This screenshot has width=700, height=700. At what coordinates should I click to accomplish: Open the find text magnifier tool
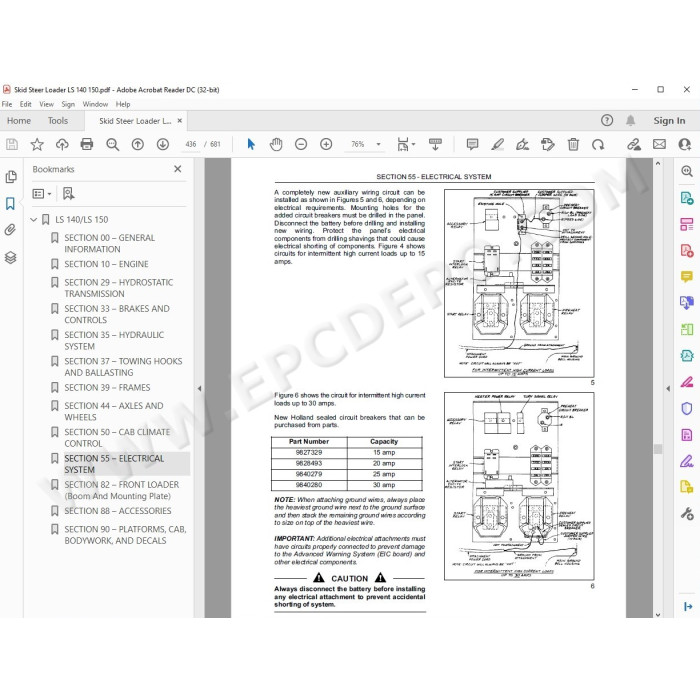(112, 144)
